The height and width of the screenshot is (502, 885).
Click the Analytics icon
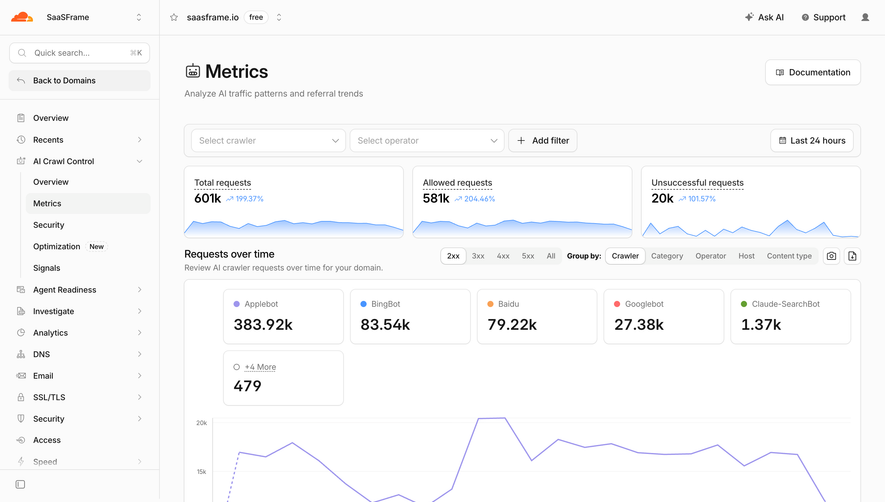(21, 333)
